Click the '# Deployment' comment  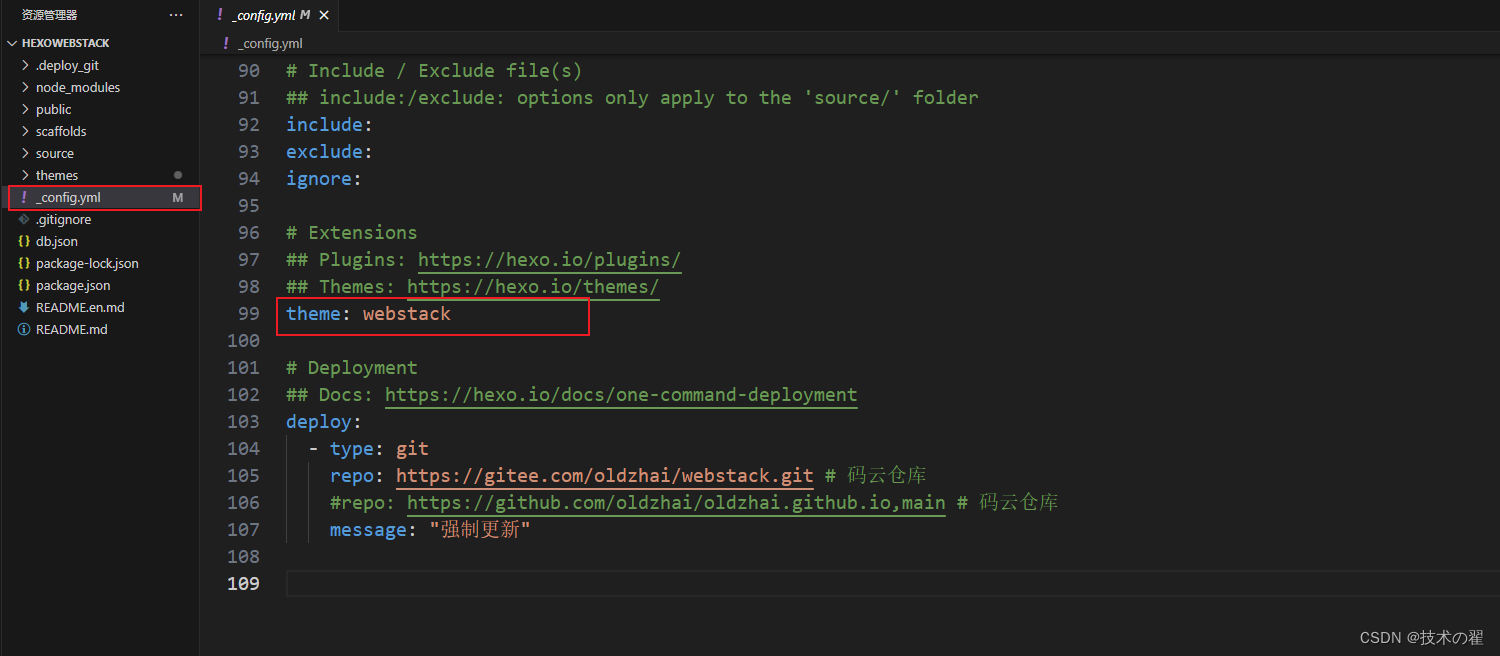pos(352,367)
